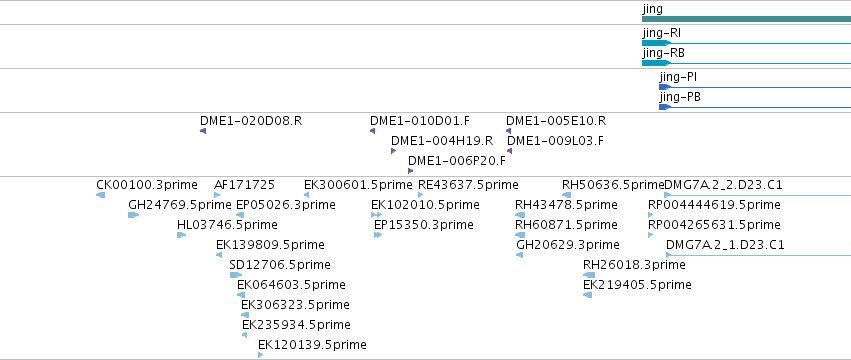
Task: Select the EK139809.5prime EST glyph
Action: (219, 255)
